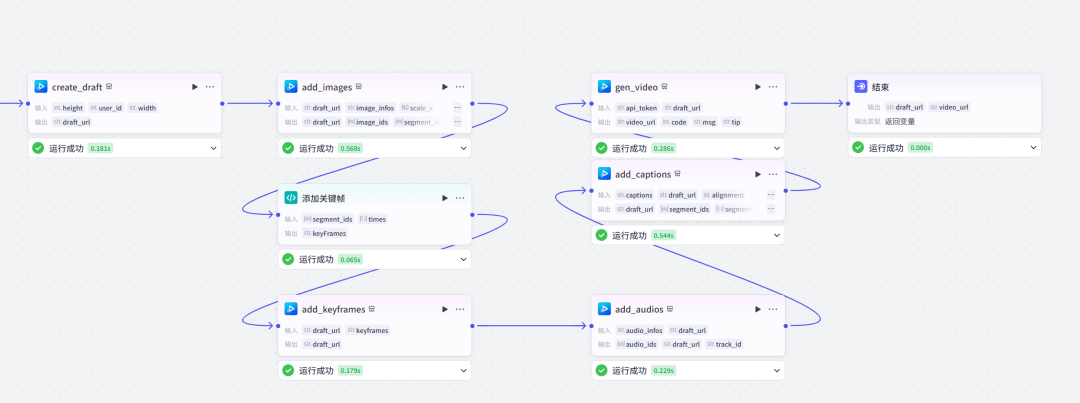Run the add_audios node with its play icon
This screenshot has width=1080, height=403.
tap(758, 309)
